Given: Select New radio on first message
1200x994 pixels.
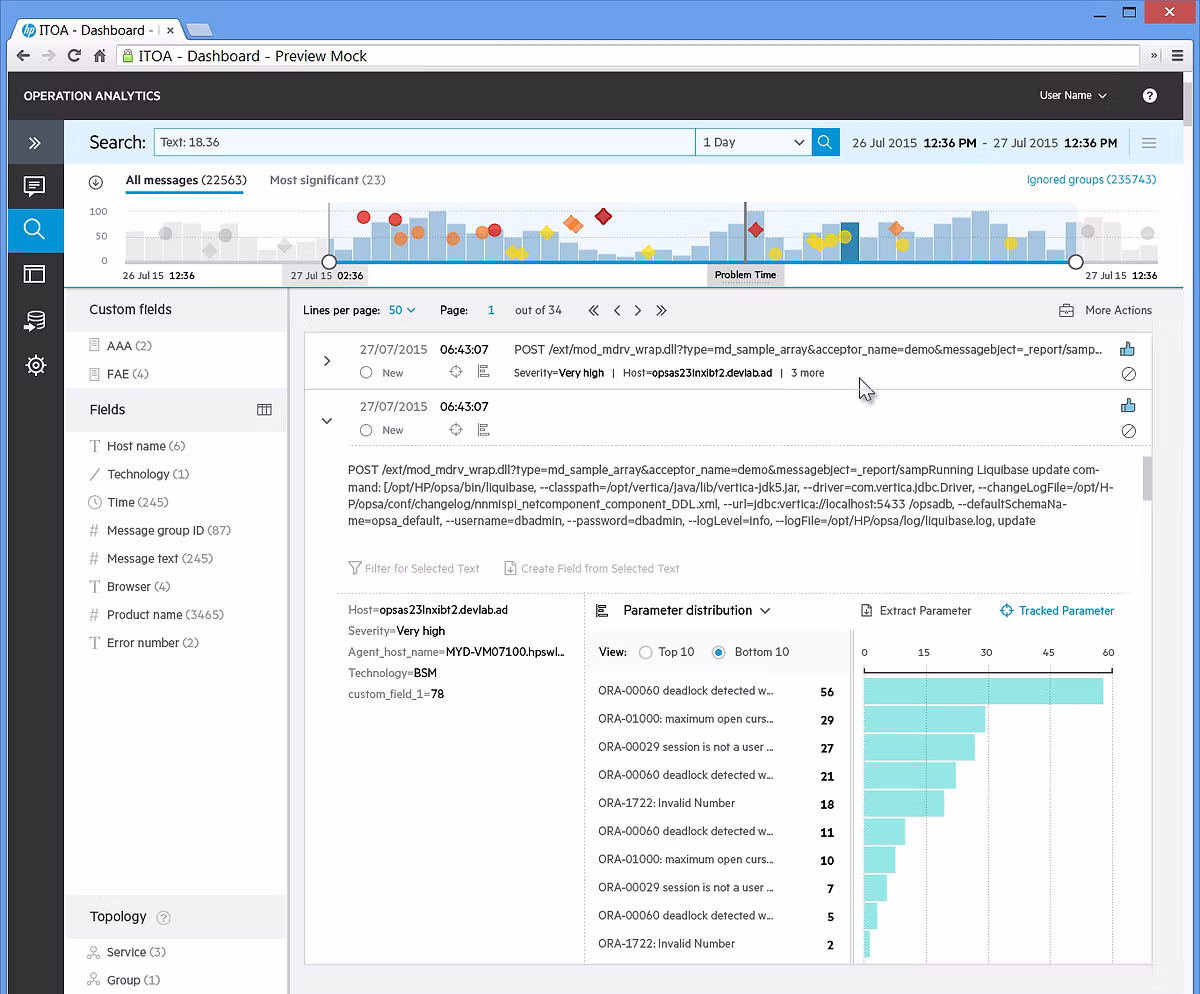Looking at the screenshot, I should point(366,372).
